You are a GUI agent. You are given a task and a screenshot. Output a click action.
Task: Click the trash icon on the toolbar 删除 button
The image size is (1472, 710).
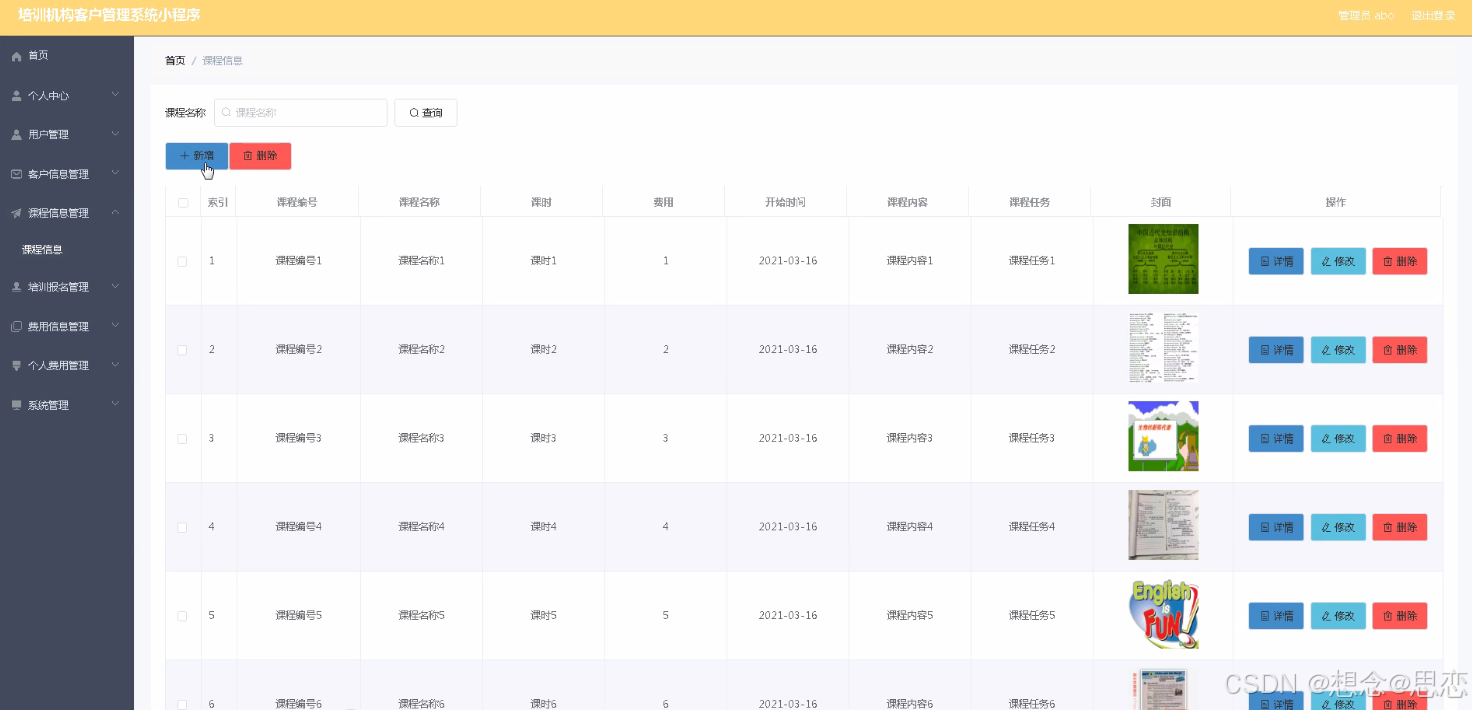point(248,156)
